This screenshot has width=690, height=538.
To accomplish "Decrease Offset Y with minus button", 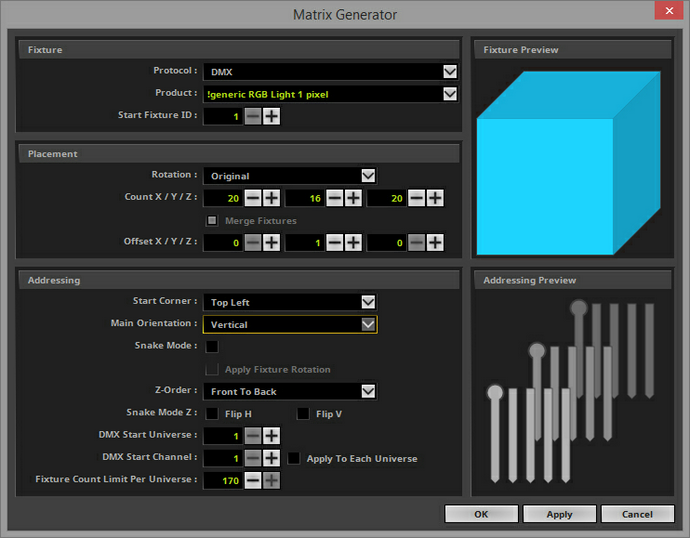I will [335, 242].
